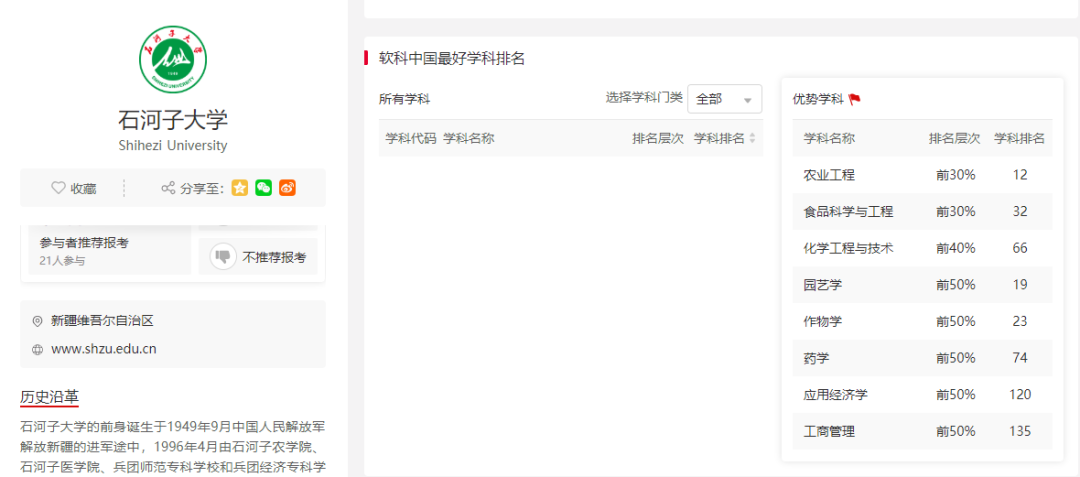
Task: Click 园艺学 subject row
Action: [922, 285]
